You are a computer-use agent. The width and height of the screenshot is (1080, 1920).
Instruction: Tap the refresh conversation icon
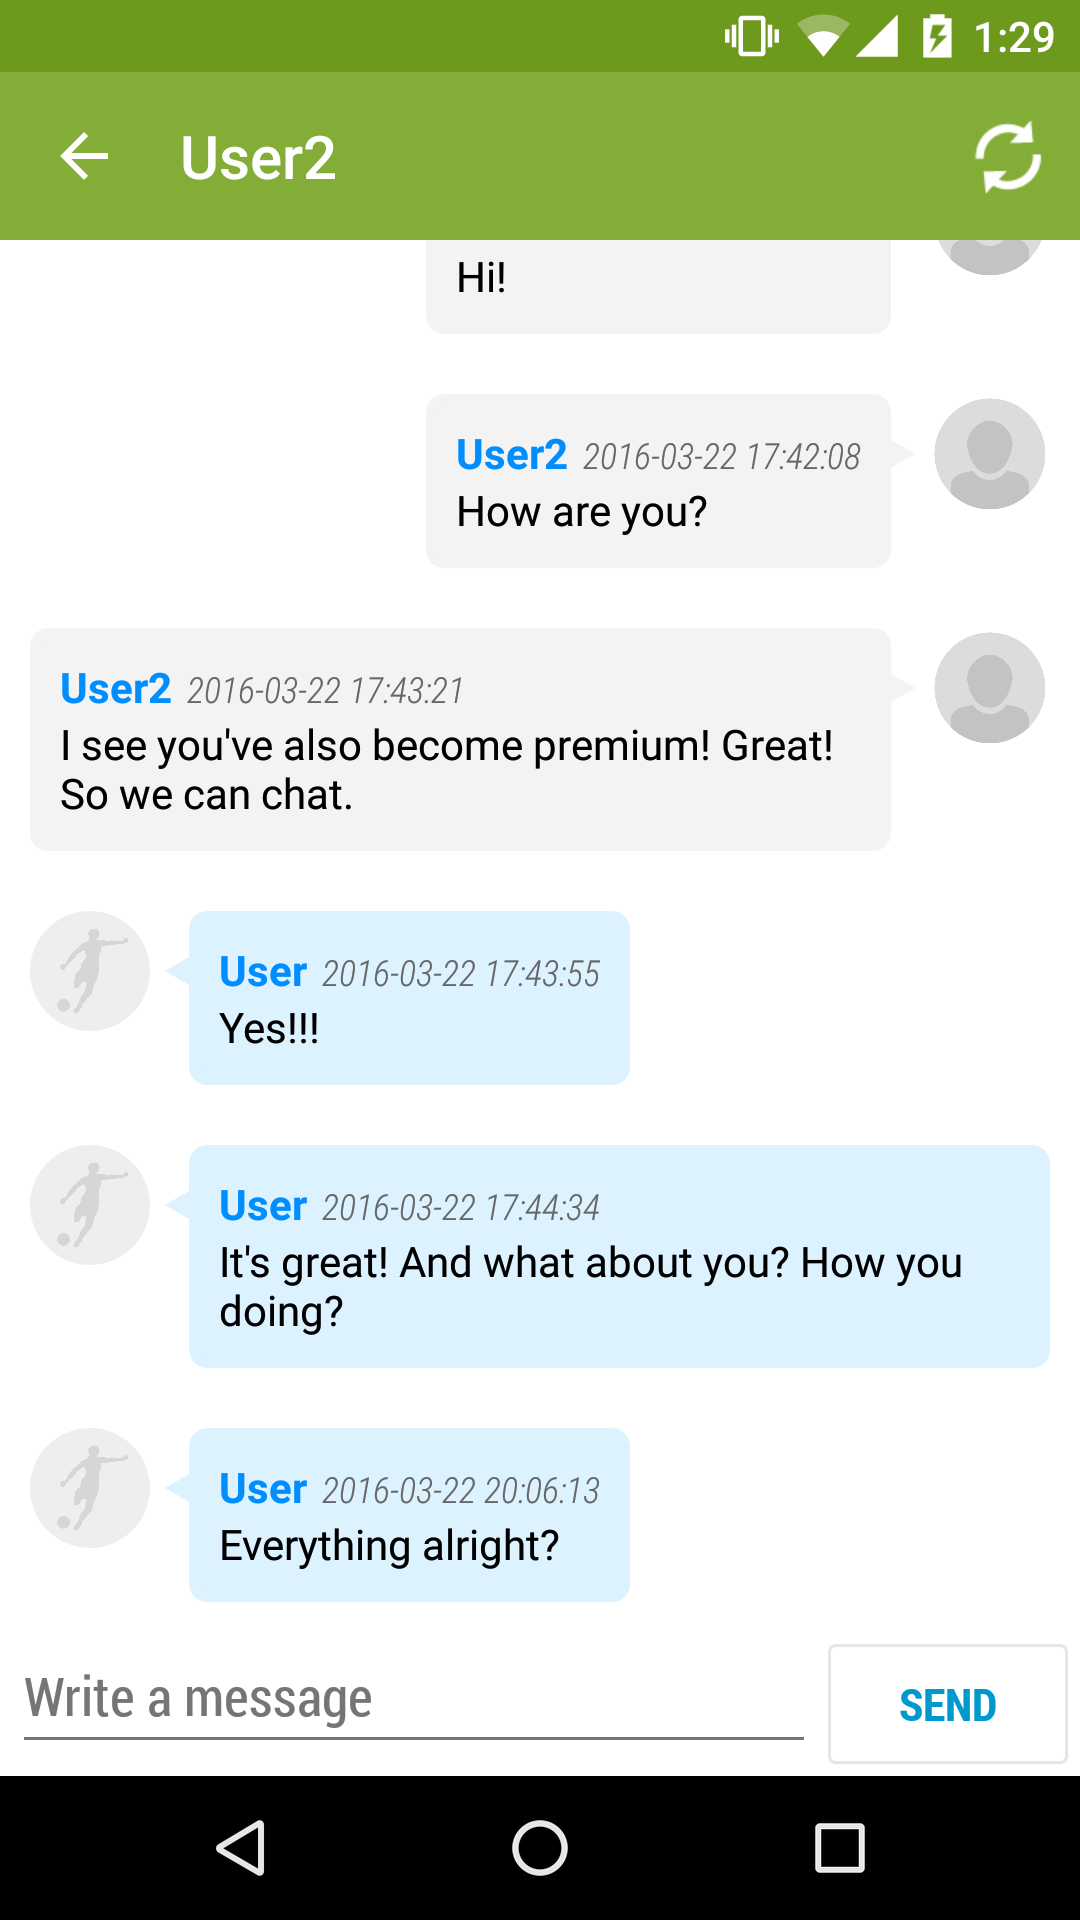click(1008, 157)
